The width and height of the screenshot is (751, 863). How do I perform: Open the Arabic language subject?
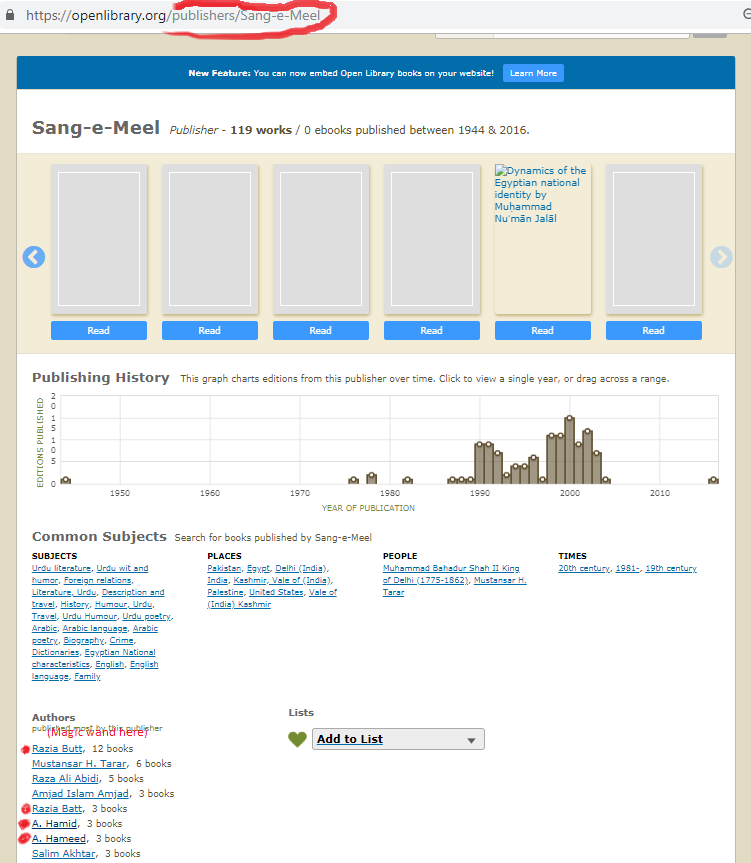coord(95,629)
